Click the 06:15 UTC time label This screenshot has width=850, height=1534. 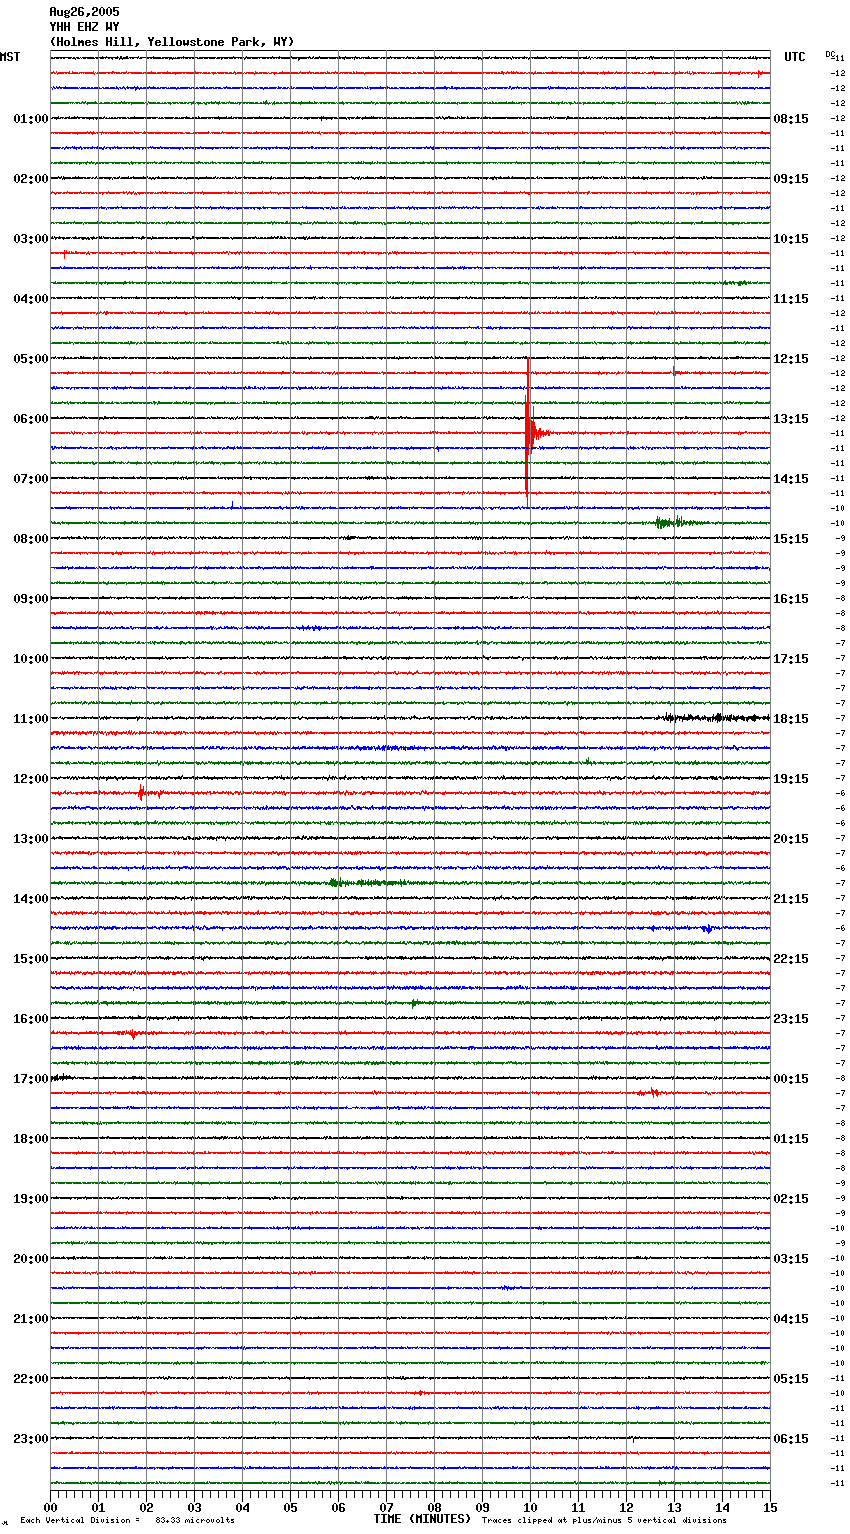tap(791, 1439)
